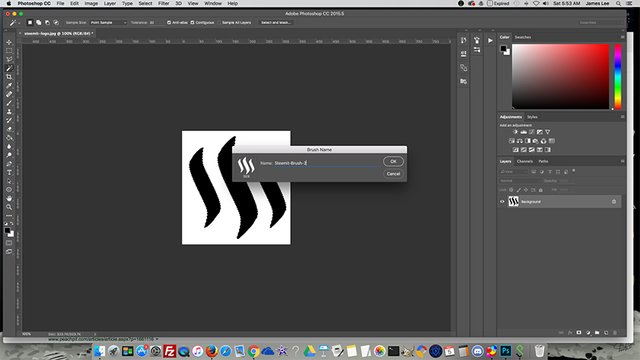
Task: Click Subtract from selection mode button
Action: (x=47, y=22)
